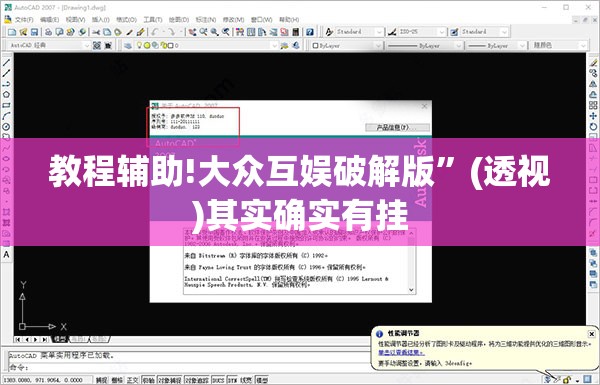Expand the 随颜色 plot style dropdown
The image size is (600, 385).
pos(583,46)
